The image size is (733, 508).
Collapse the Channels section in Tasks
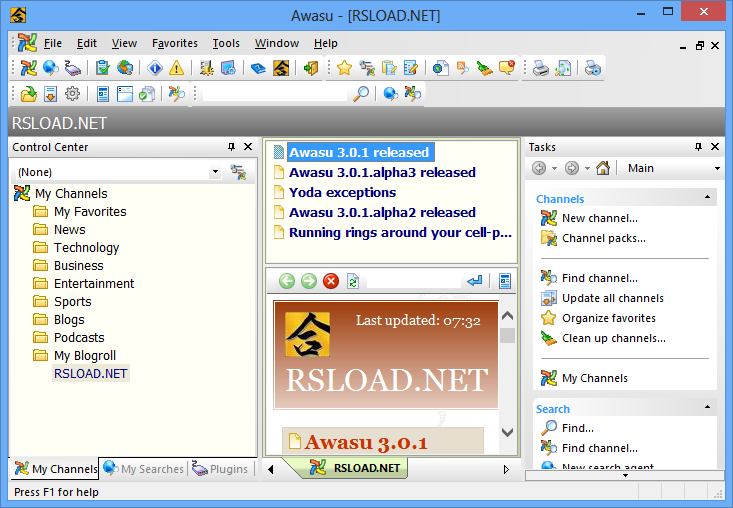point(707,197)
